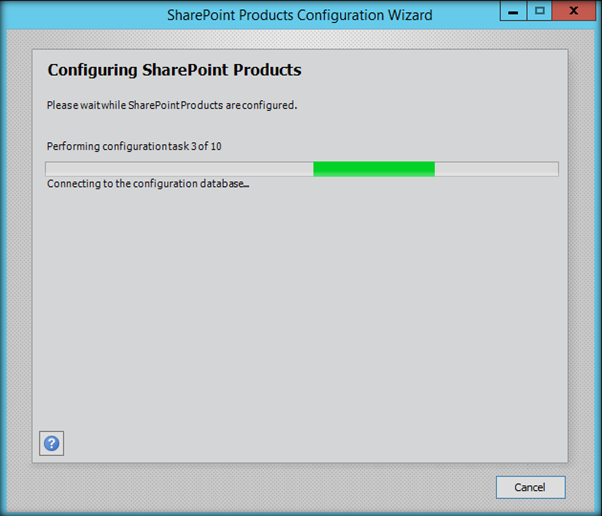602x516 pixels.
Task: Click the empty right portion of the progress bar
Action: pyautogui.click(x=496, y=169)
